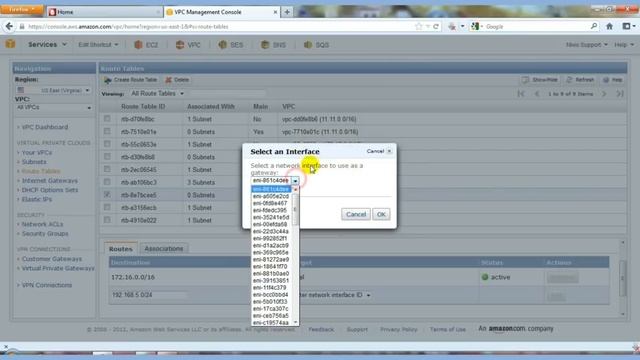Open the Edit Shortcut dropdown
This screenshot has height=360, width=640.
(98, 44)
